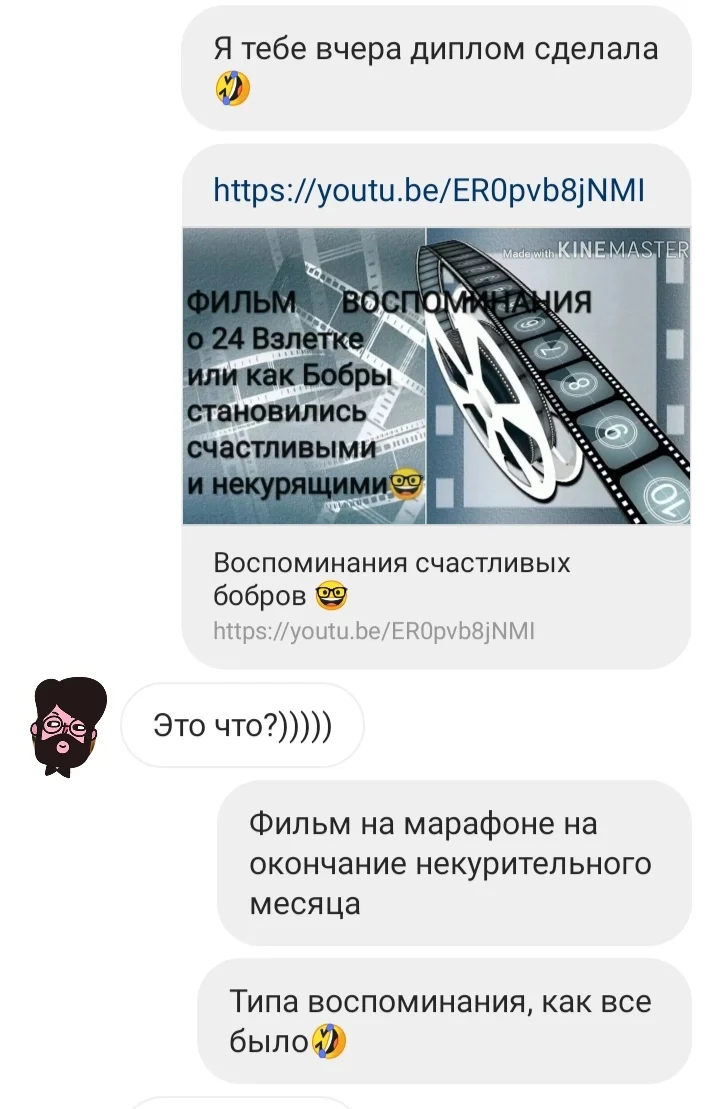720x1109 pixels.
Task: Select 'Типа воспоминания, как все было' message
Action: pyautogui.click(x=444, y=1021)
